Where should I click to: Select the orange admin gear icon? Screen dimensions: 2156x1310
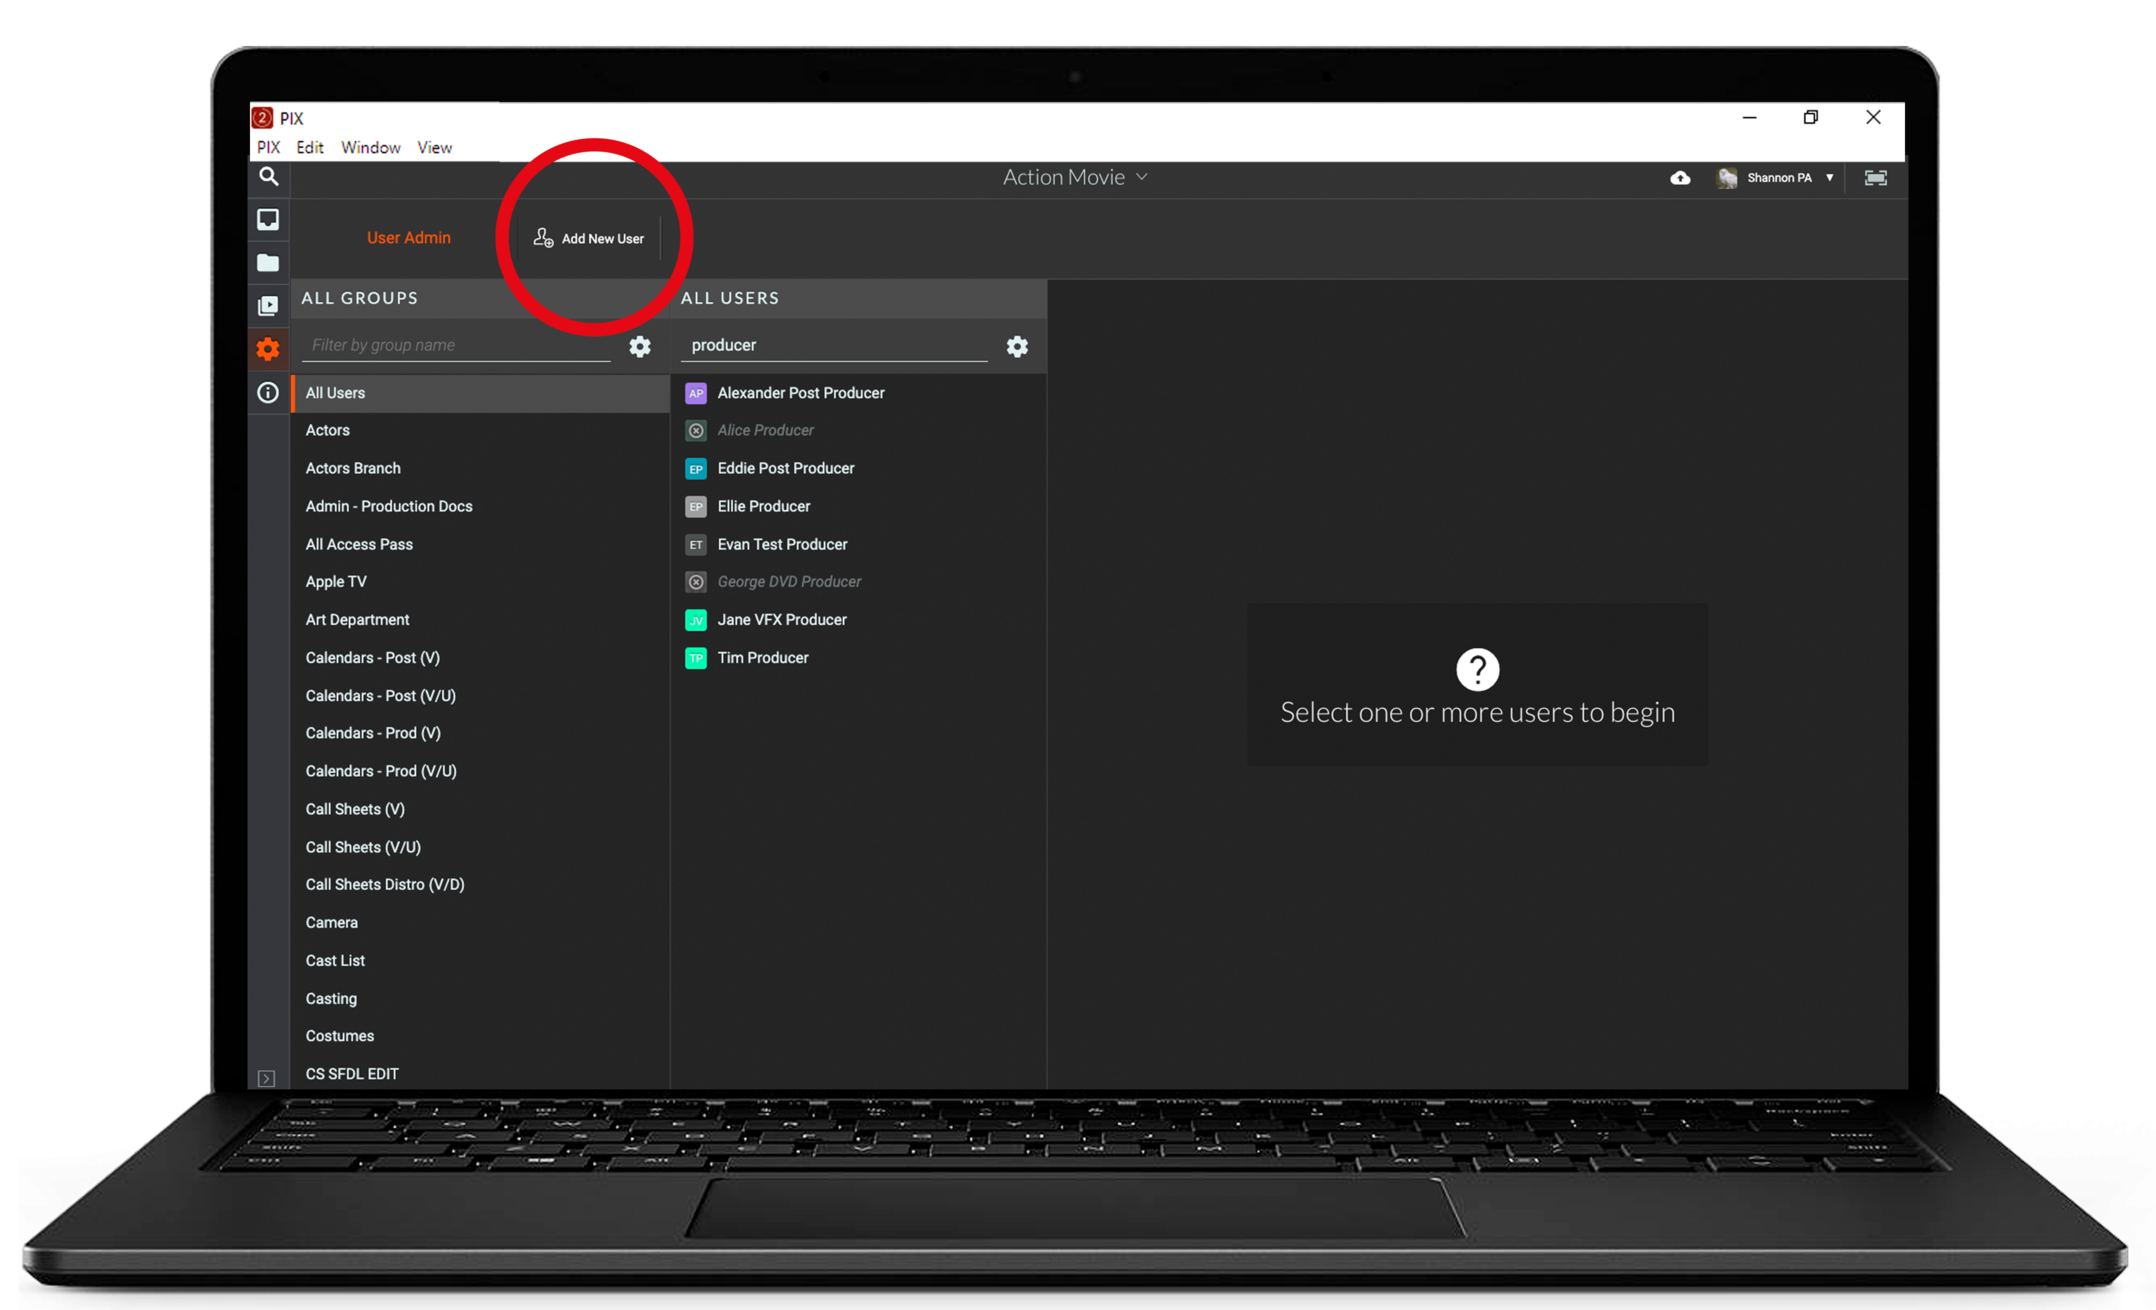tap(268, 349)
